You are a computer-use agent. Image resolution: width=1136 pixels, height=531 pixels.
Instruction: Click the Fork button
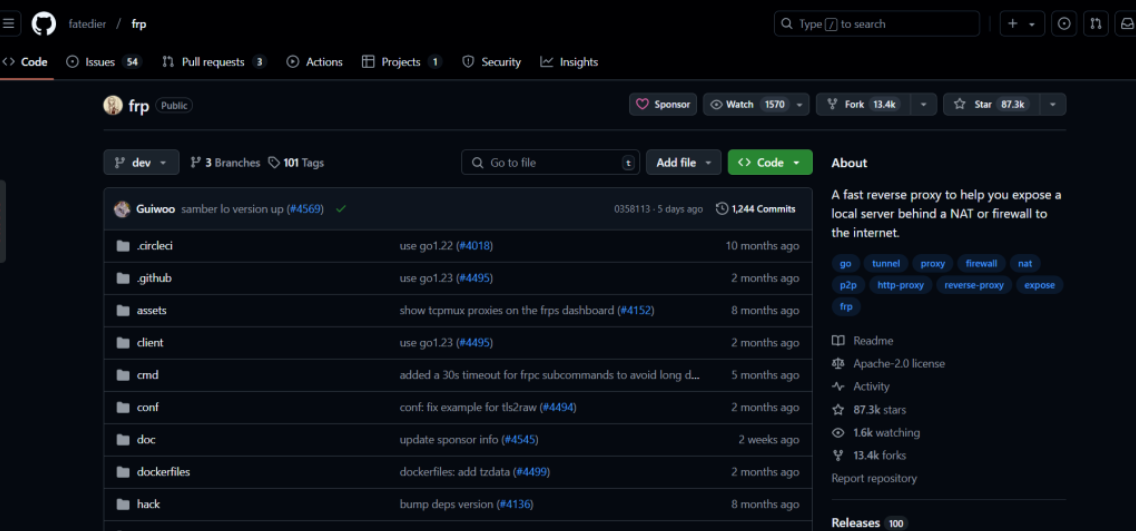point(863,104)
